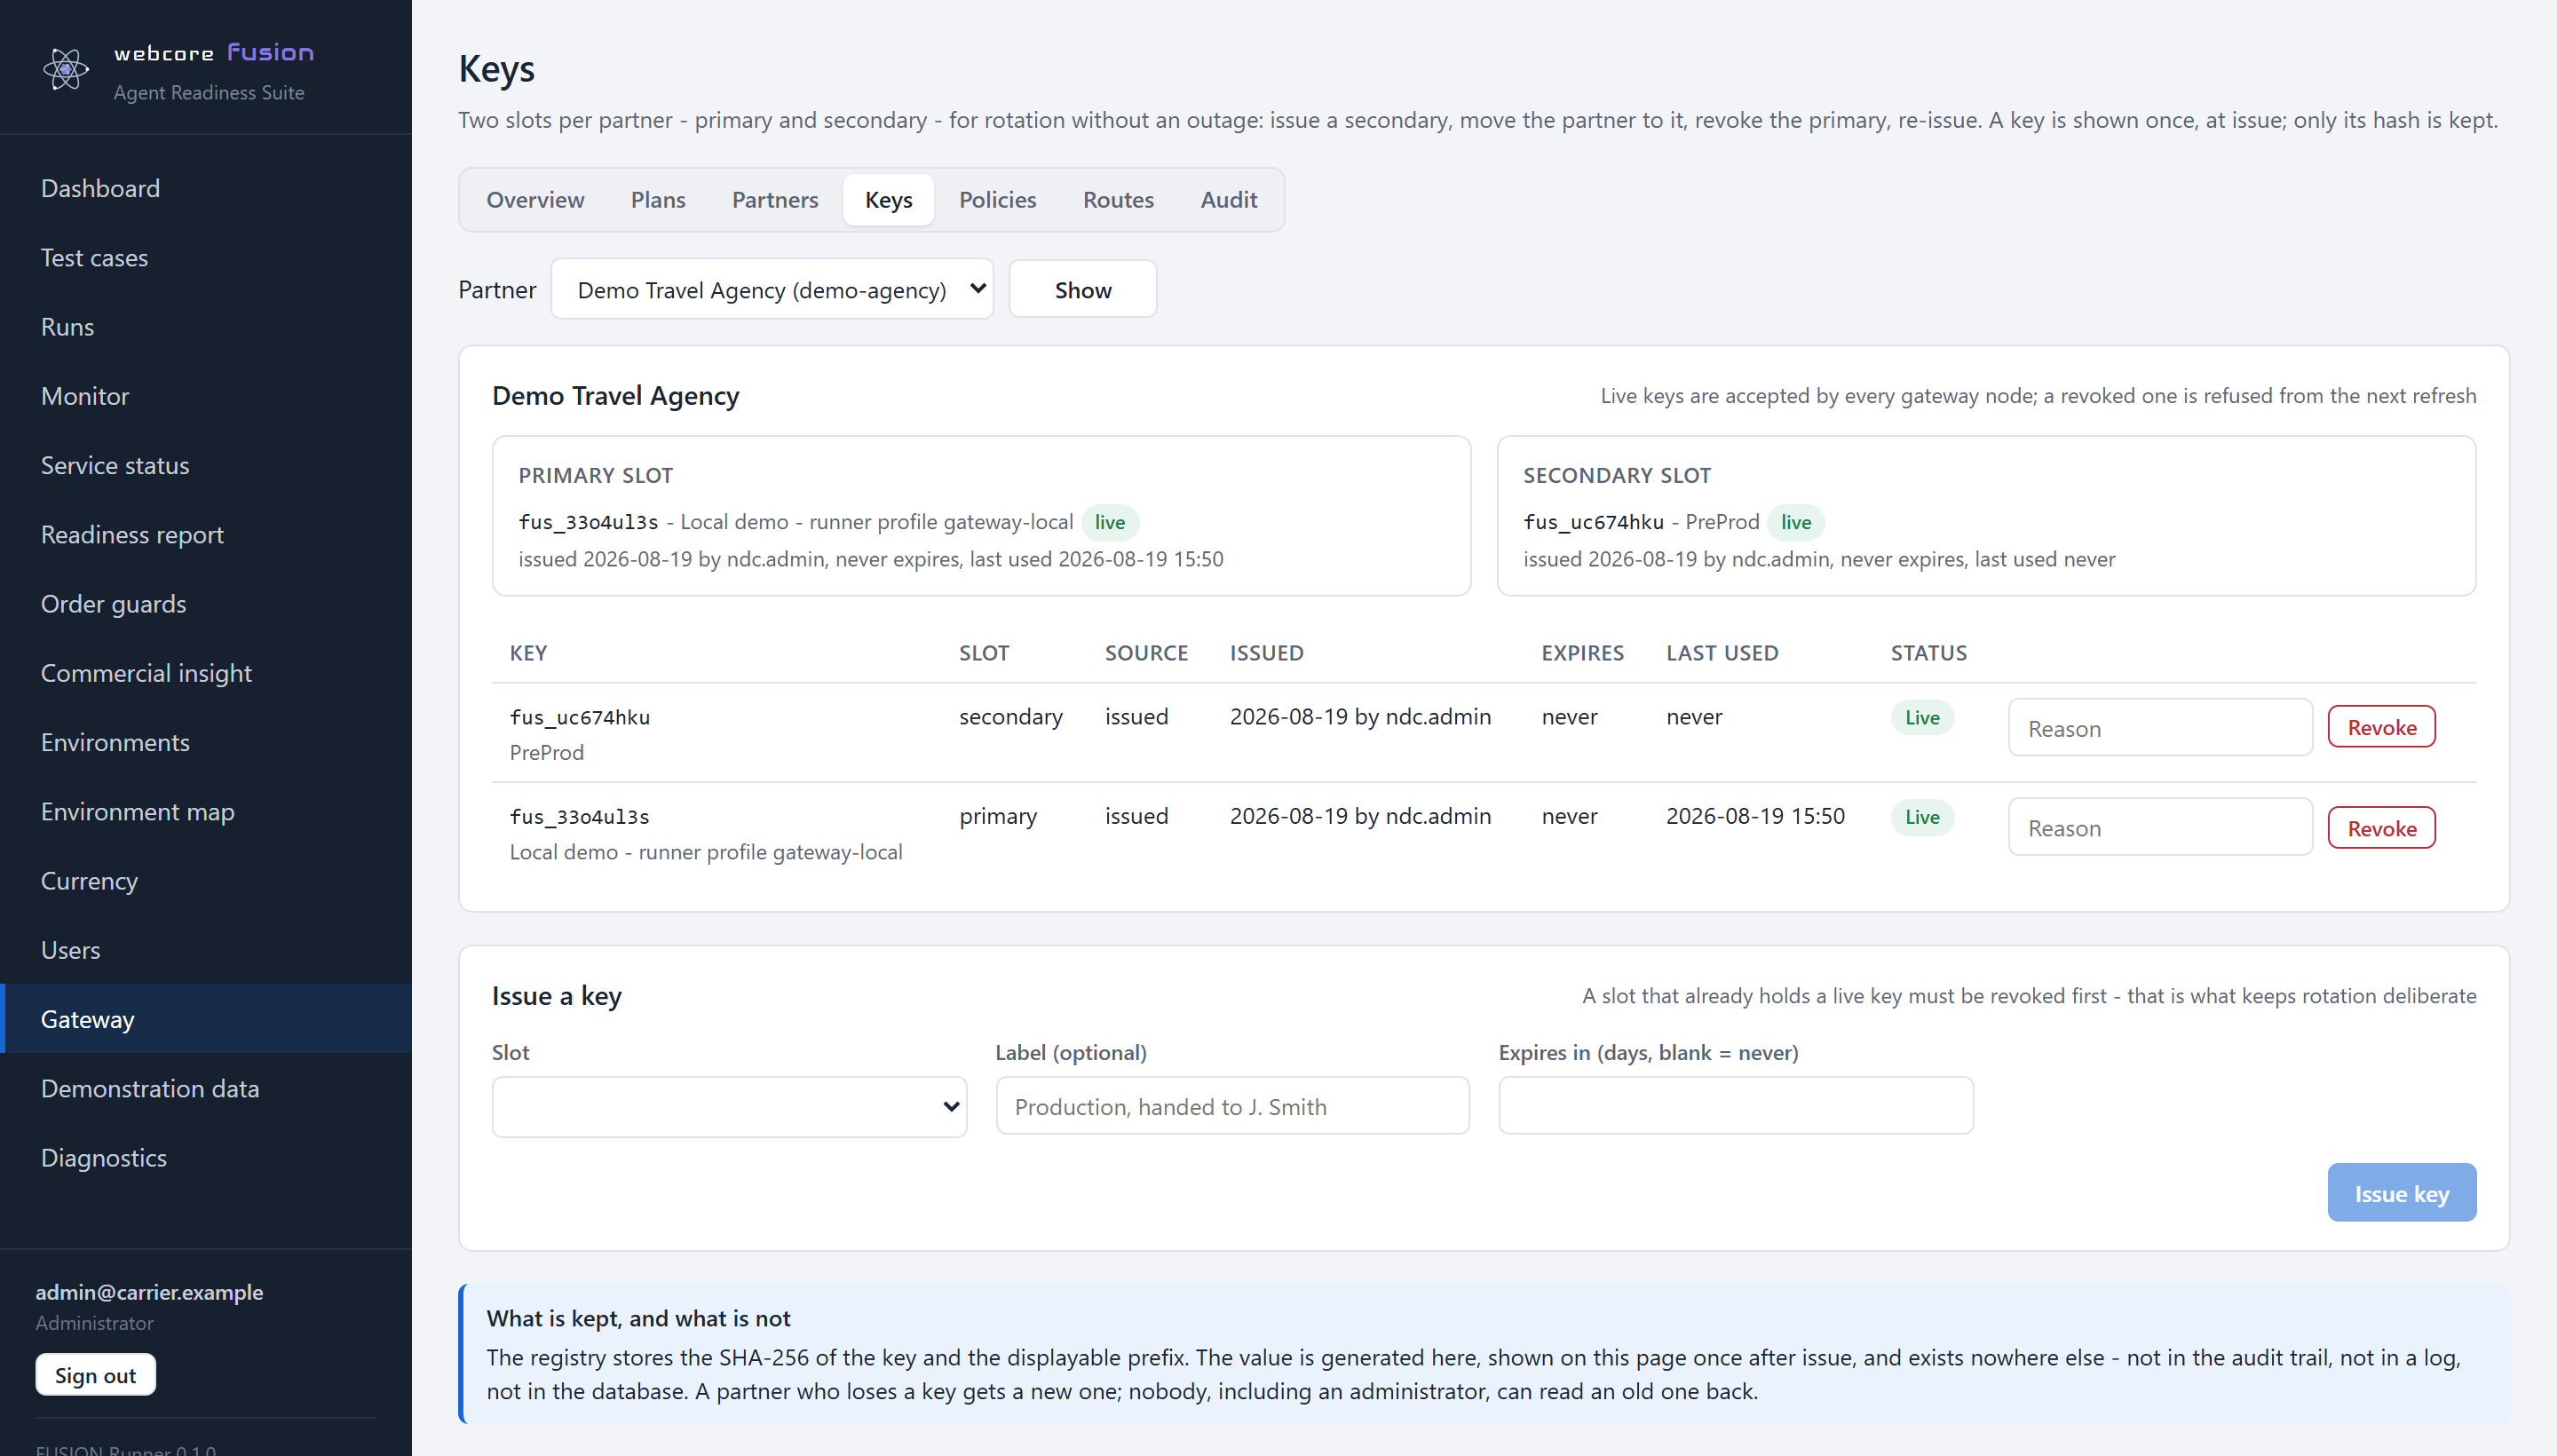Click the live badge in Primary slot card

(x=1109, y=522)
